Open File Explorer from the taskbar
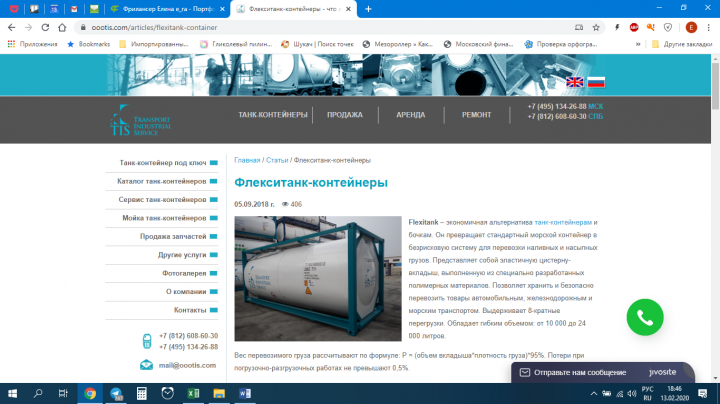This screenshot has height=404, width=720. (219, 393)
